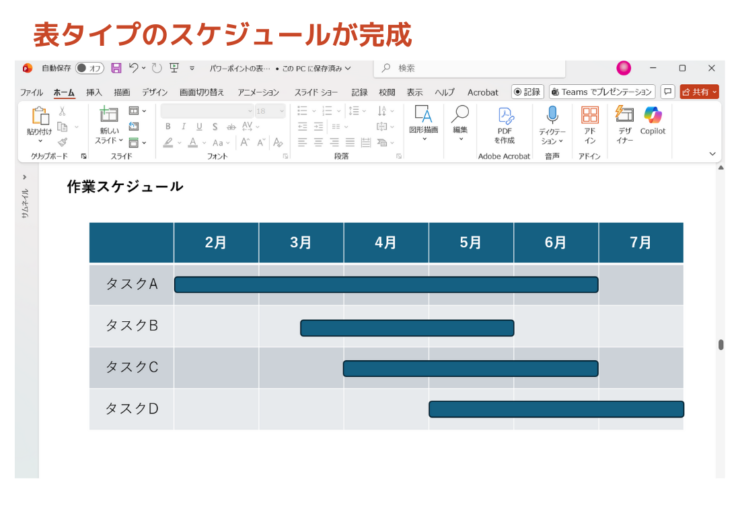Screen dimensions: 740x505
Task: Open the font name combo box
Action: (x=207, y=111)
